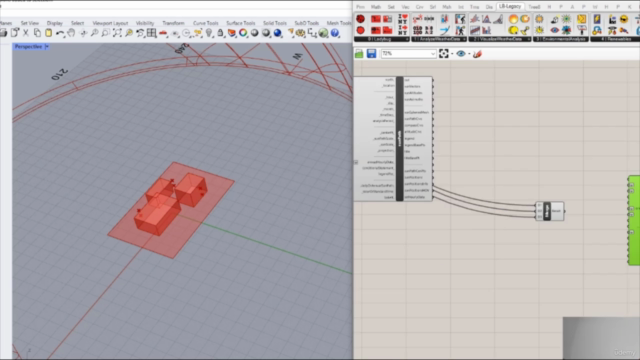The image size is (640, 360).
Task: Click the sunPath small plus expand button
Action: [356, 162]
